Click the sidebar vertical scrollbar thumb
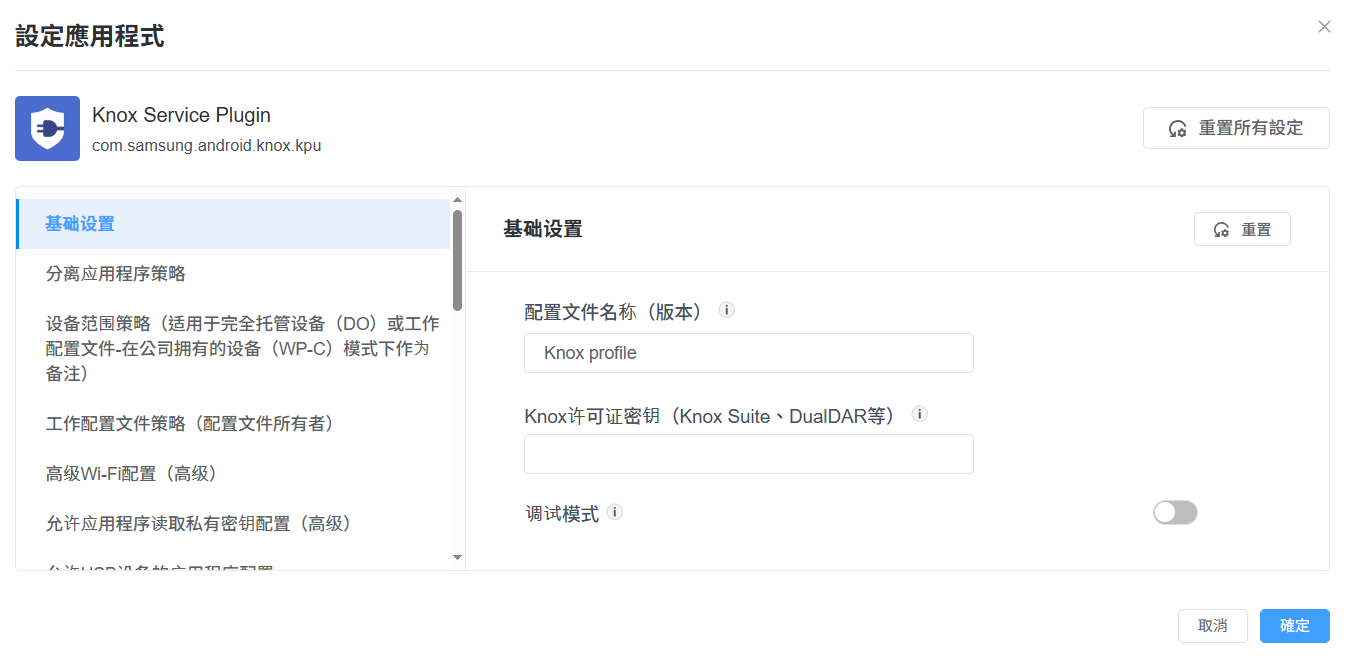The width and height of the screenshot is (1351, 660). [457, 260]
